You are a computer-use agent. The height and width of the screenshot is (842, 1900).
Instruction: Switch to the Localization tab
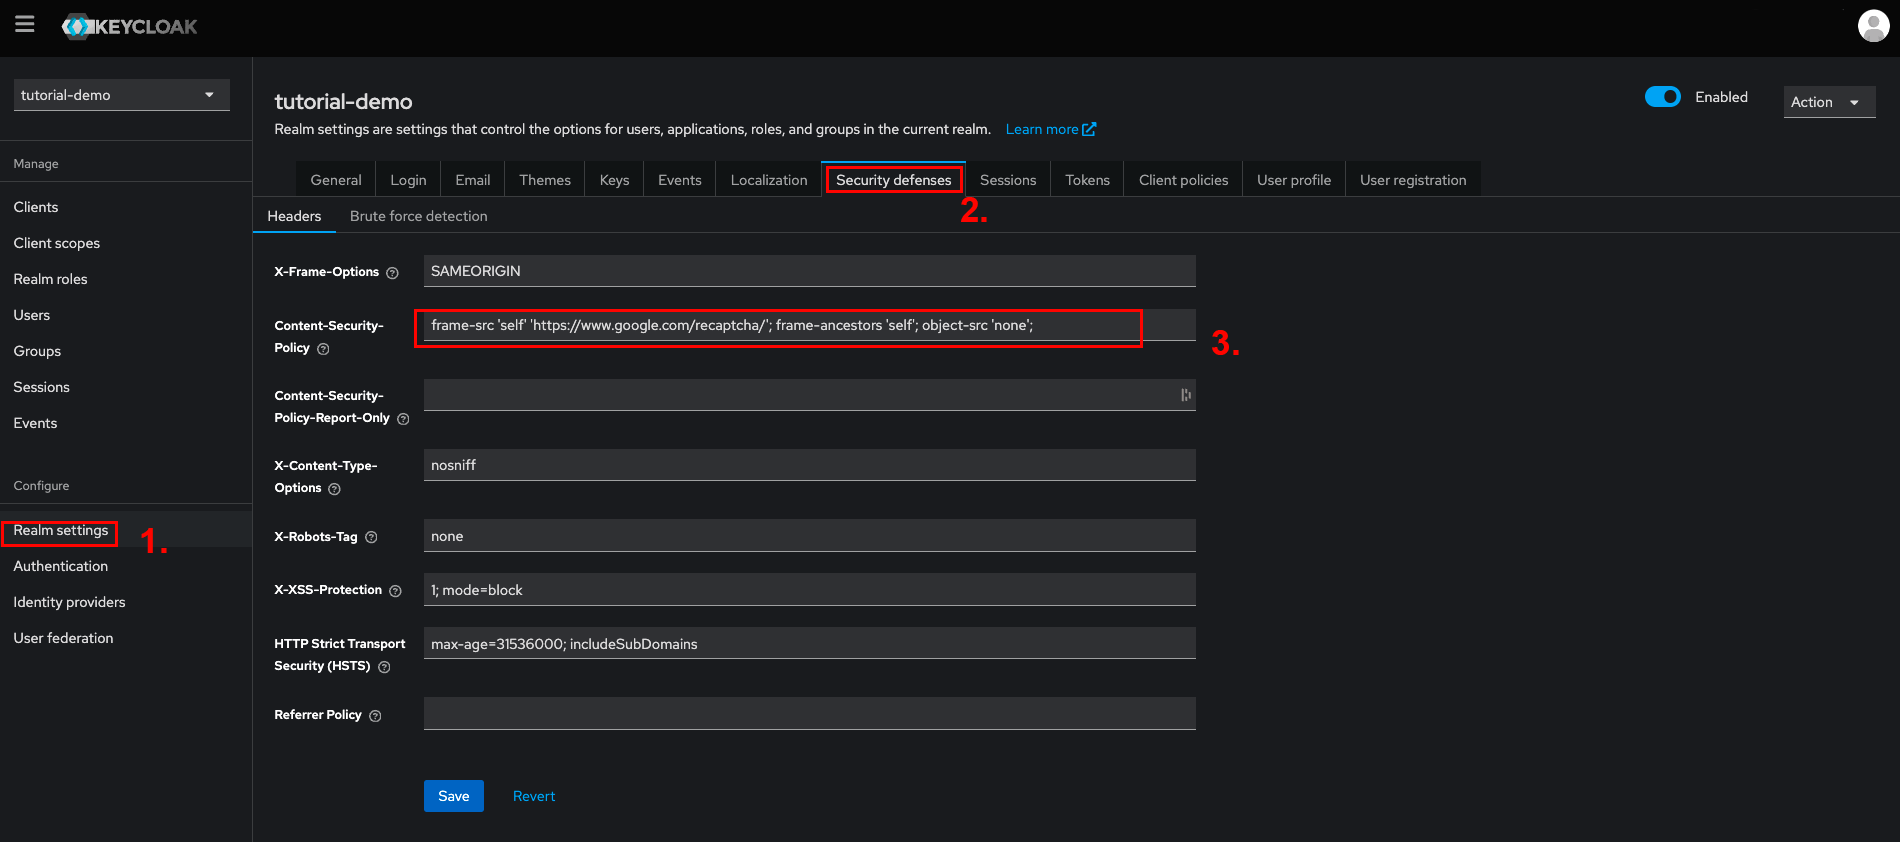pos(769,180)
